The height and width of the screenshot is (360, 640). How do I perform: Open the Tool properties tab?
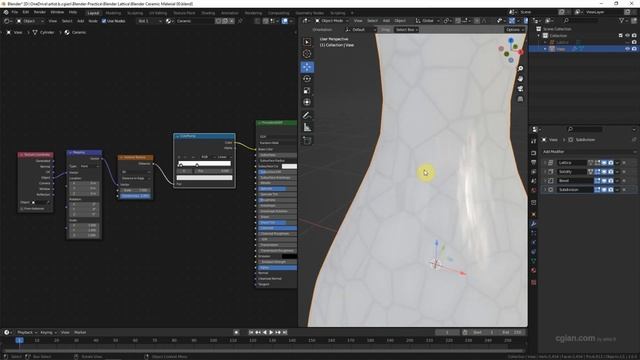pyautogui.click(x=533, y=141)
